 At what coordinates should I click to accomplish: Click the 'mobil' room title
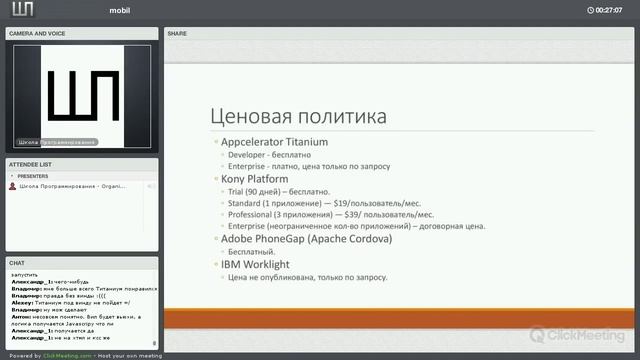[x=120, y=11]
